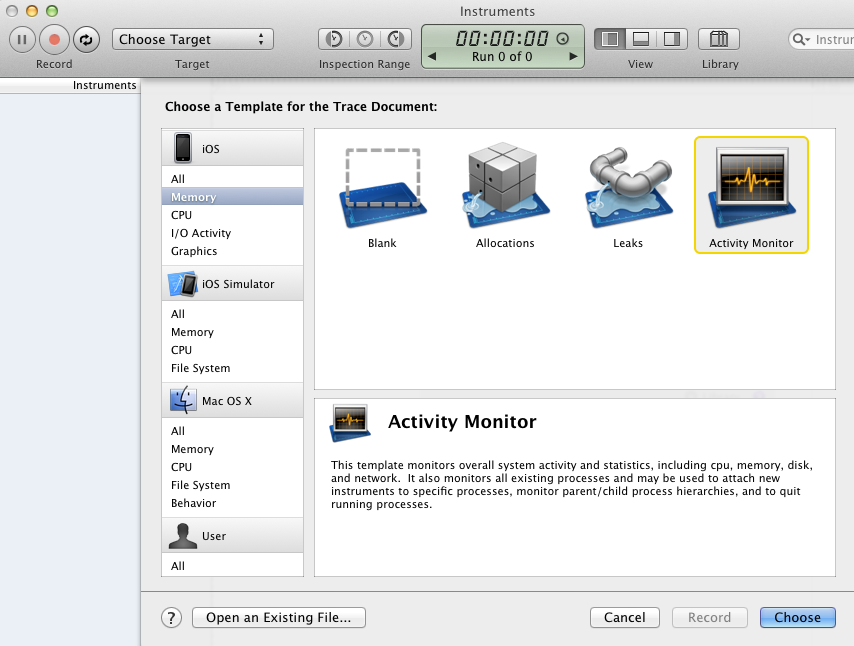Open the Library panel

719,39
